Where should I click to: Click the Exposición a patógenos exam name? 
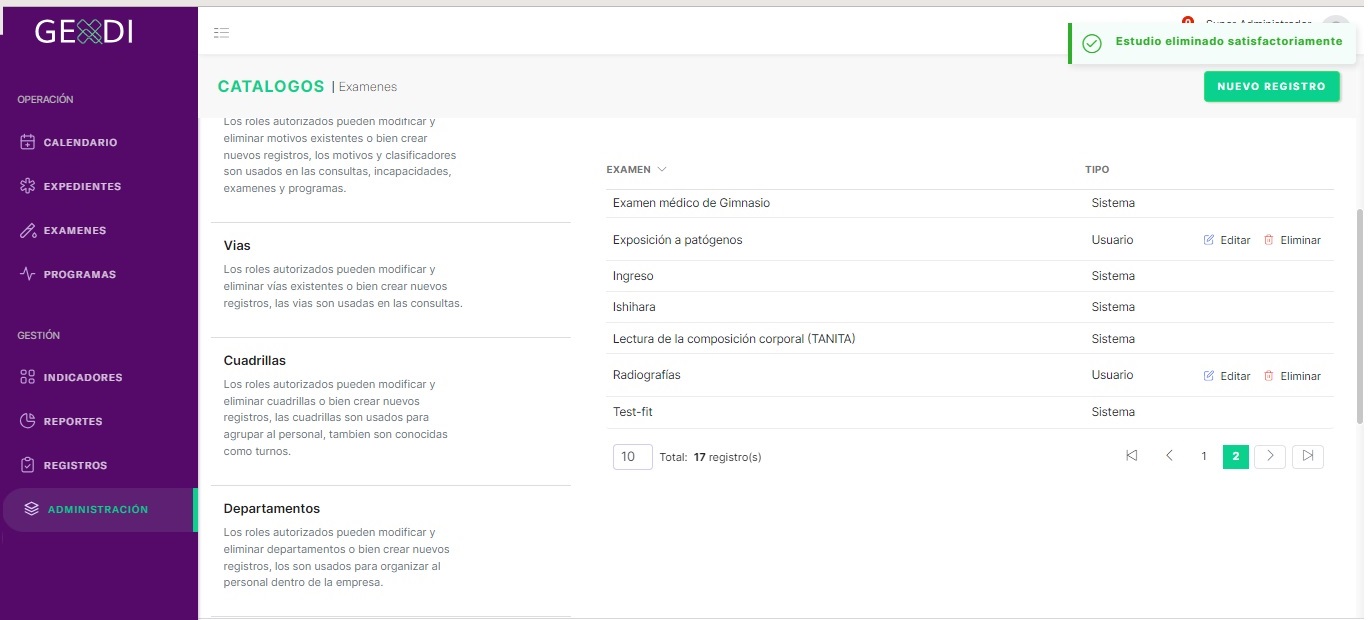click(678, 240)
